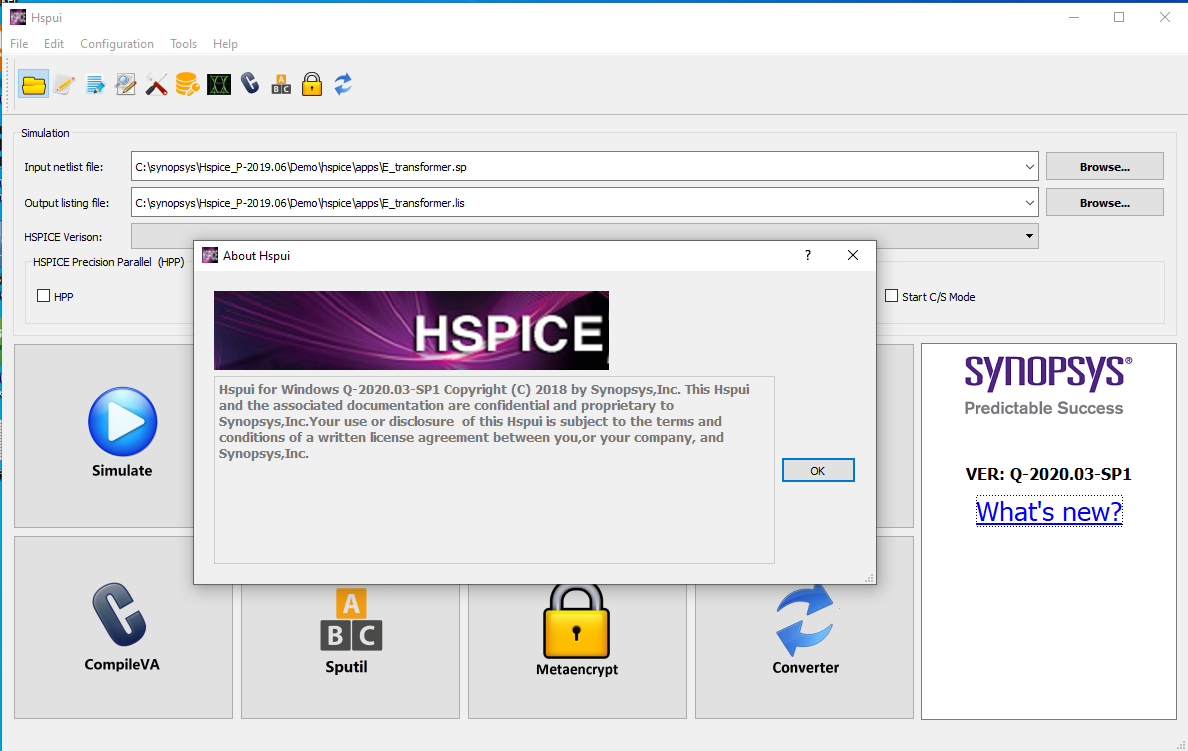This screenshot has height=751, width=1188.
Task: Click OK in the About Hspui dialog
Action: point(818,471)
